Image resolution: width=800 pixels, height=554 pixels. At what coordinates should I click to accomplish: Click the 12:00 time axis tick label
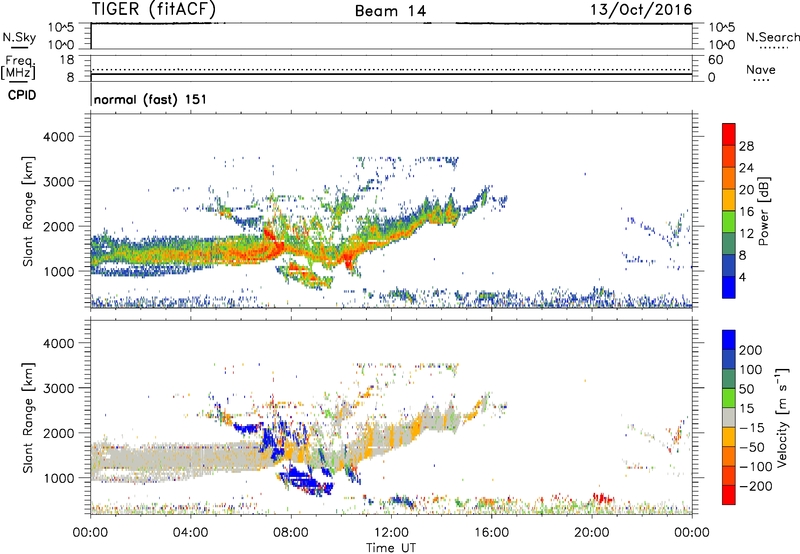point(391,533)
